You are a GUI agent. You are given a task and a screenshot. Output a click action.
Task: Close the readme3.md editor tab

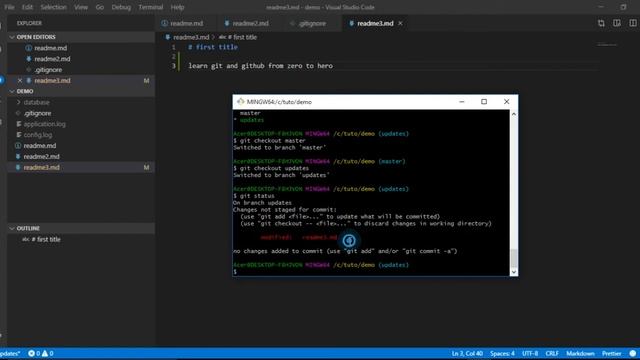(x=400, y=23)
